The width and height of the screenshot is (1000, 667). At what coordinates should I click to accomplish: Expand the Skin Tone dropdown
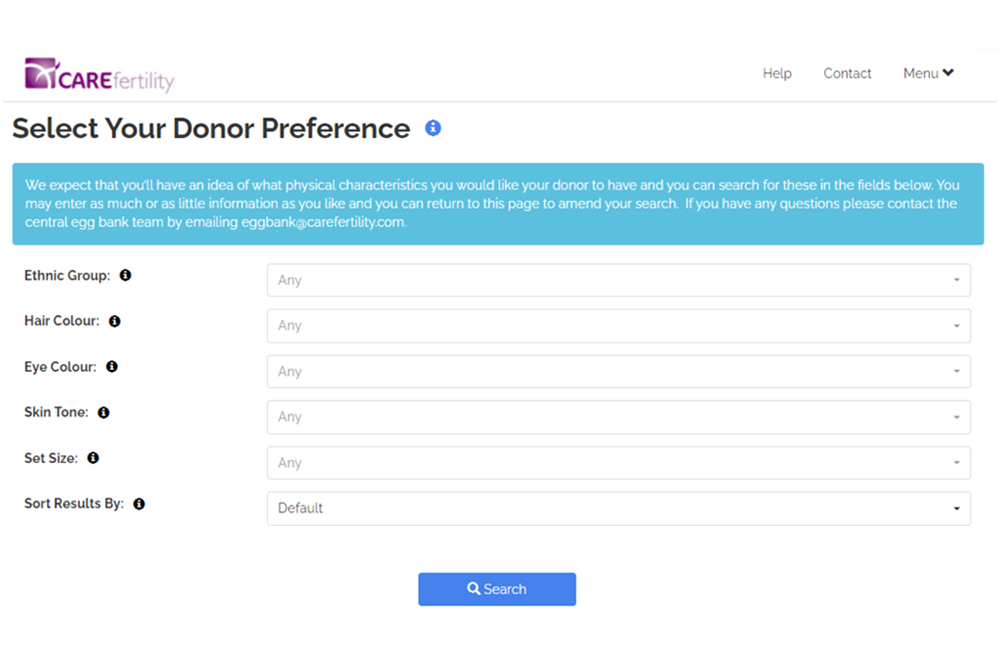(618, 417)
